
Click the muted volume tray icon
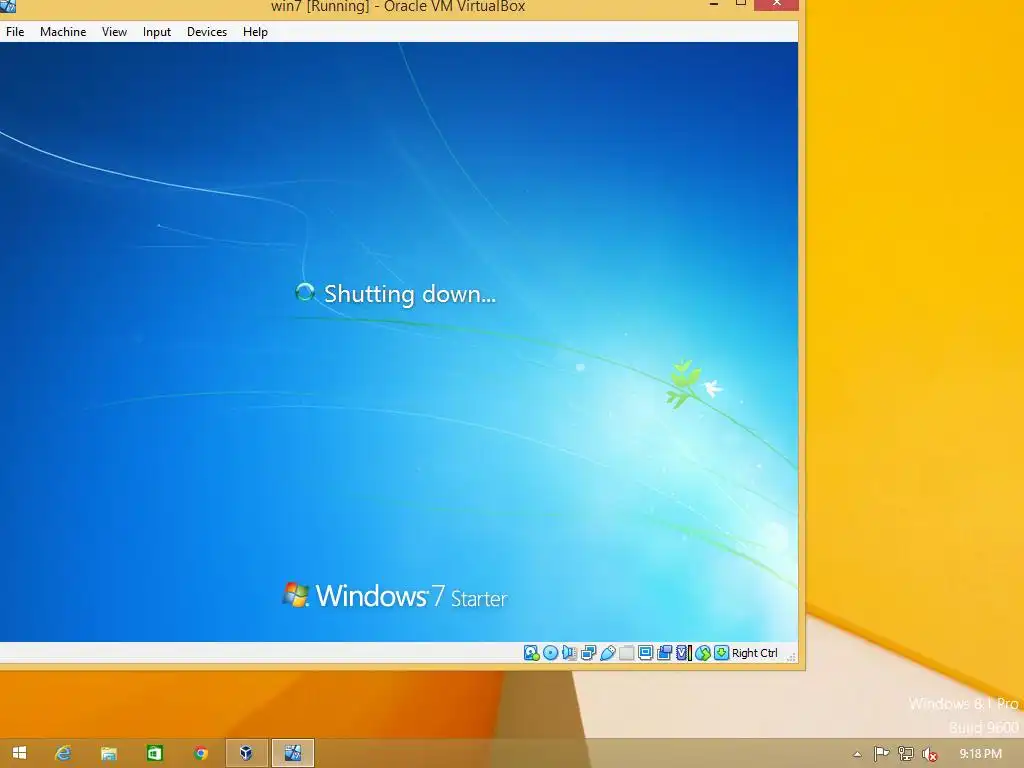(x=929, y=754)
